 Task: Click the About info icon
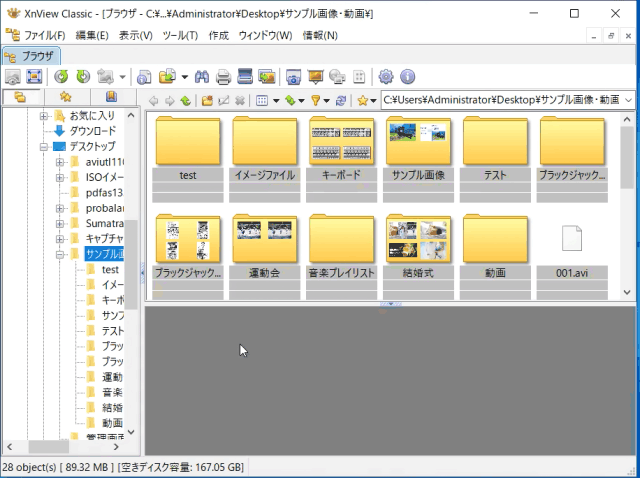(x=407, y=76)
